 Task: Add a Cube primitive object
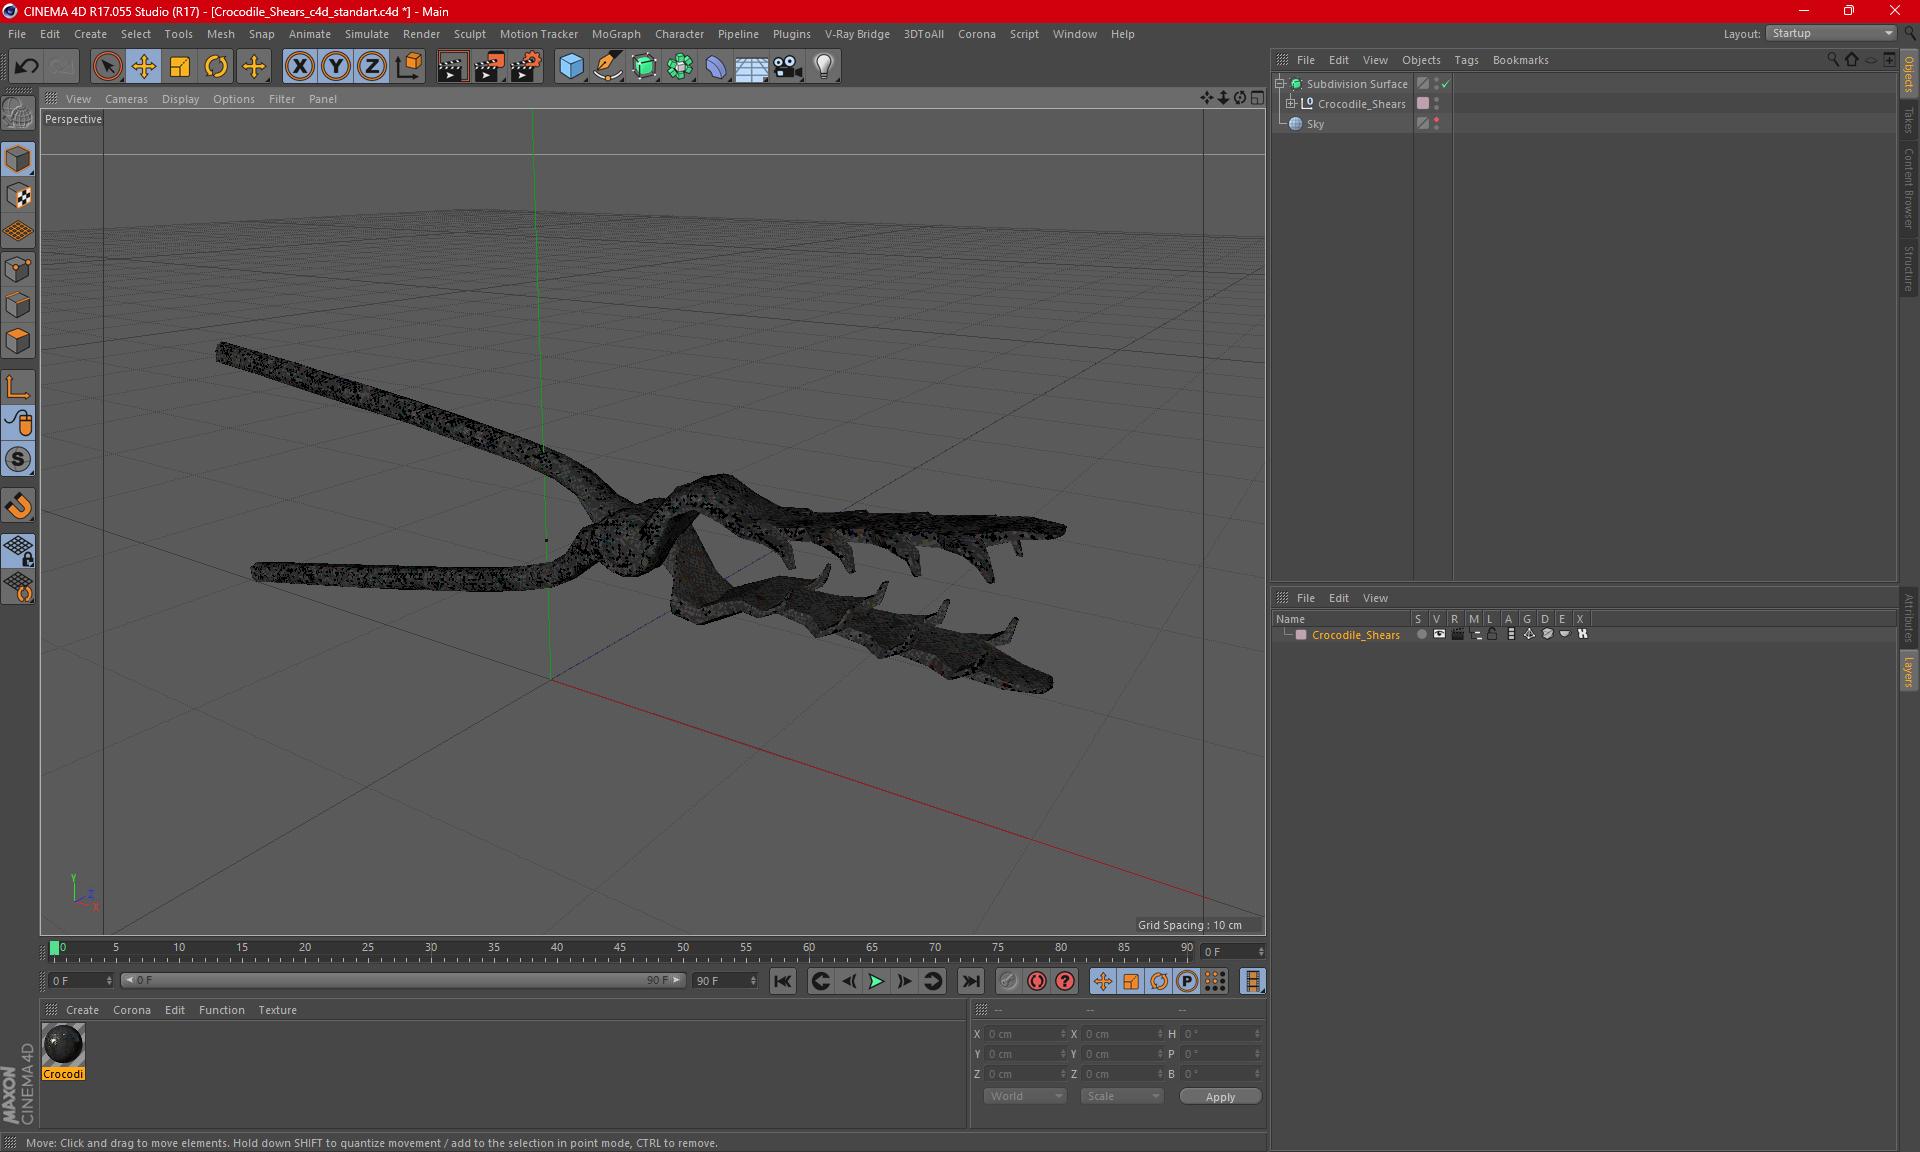(571, 66)
